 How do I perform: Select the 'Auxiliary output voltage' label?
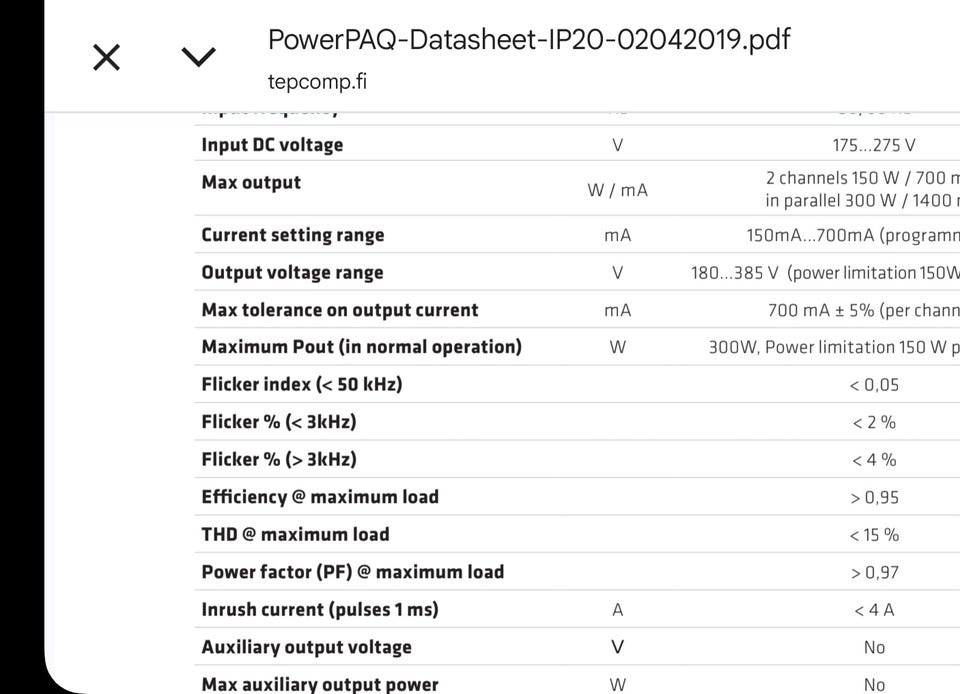[306, 647]
